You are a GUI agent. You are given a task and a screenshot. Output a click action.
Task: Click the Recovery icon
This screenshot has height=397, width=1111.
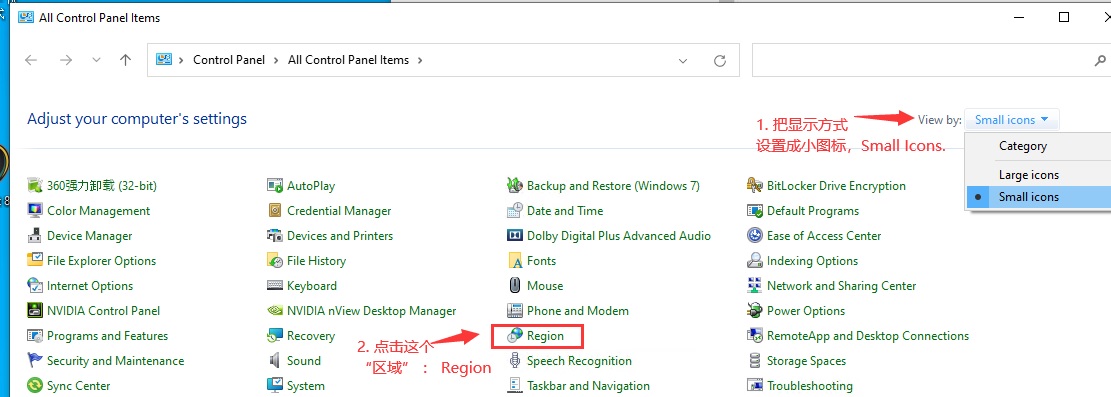275,335
